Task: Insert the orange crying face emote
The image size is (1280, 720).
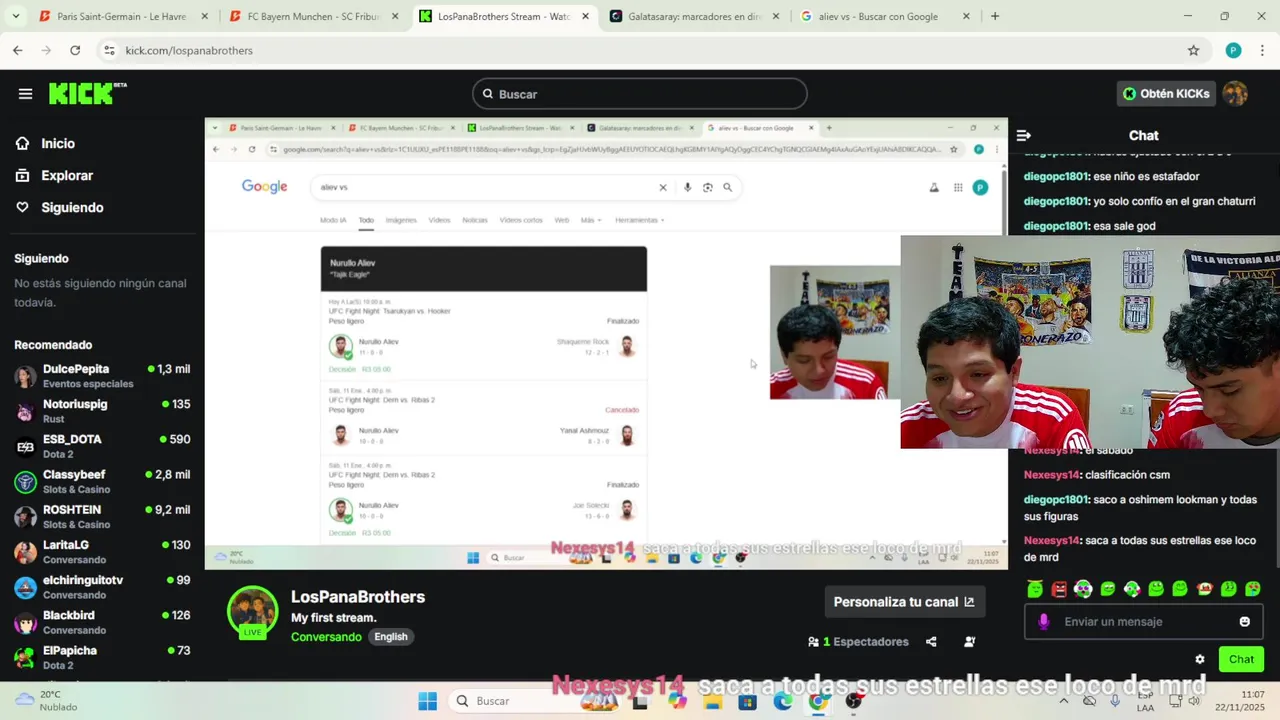Action: [1205, 589]
